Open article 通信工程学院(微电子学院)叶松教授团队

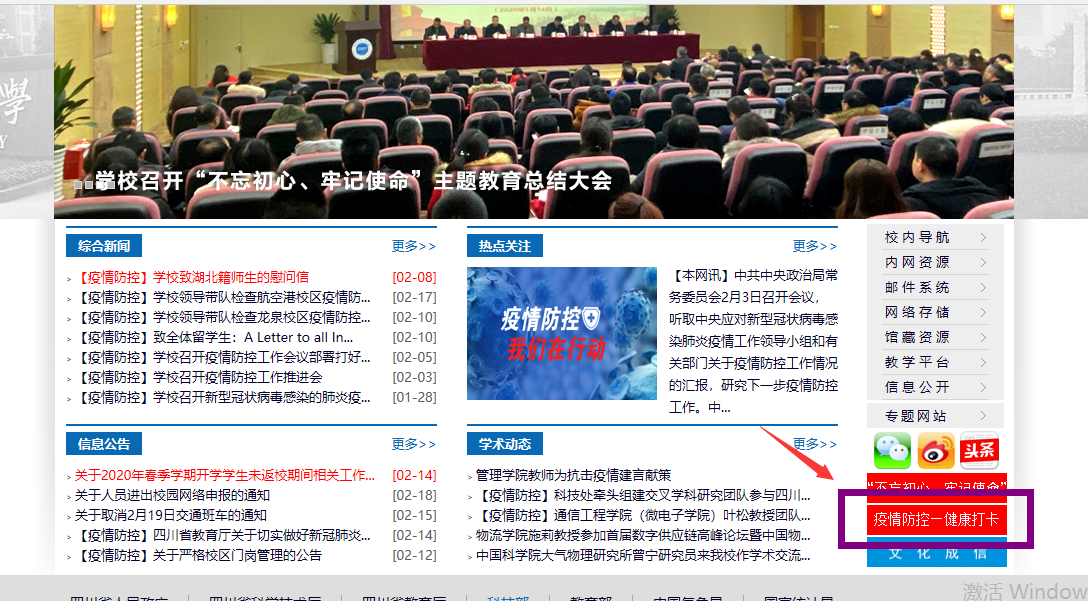point(643,516)
